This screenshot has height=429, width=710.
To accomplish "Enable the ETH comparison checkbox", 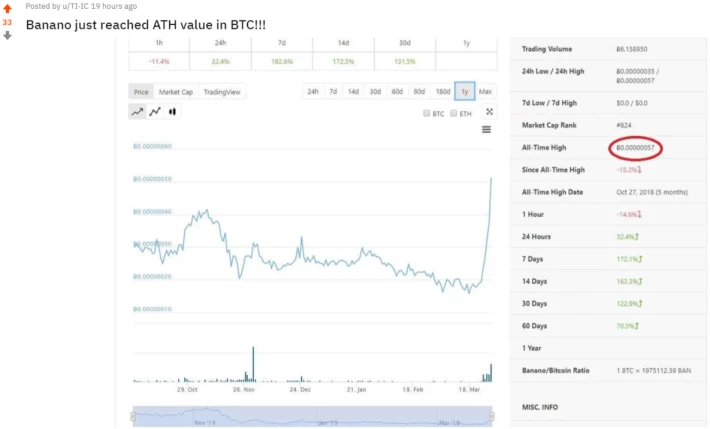I will tap(454, 113).
